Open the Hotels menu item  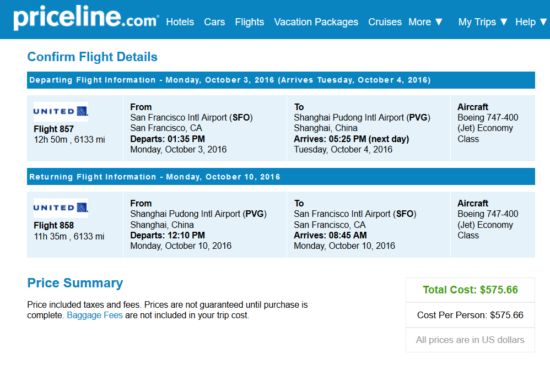pos(180,22)
